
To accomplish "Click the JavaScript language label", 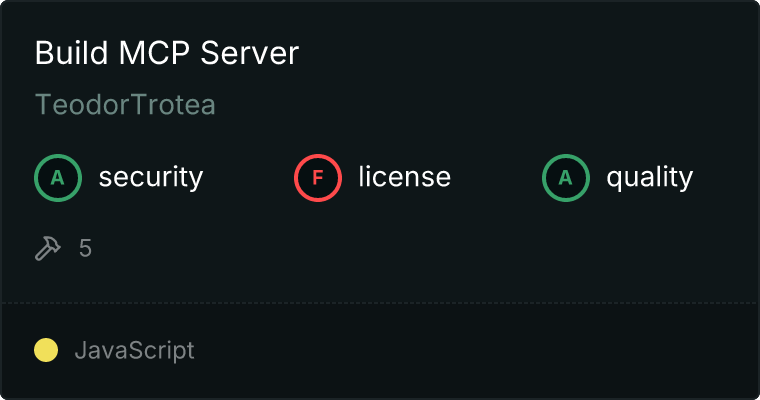I will (134, 350).
